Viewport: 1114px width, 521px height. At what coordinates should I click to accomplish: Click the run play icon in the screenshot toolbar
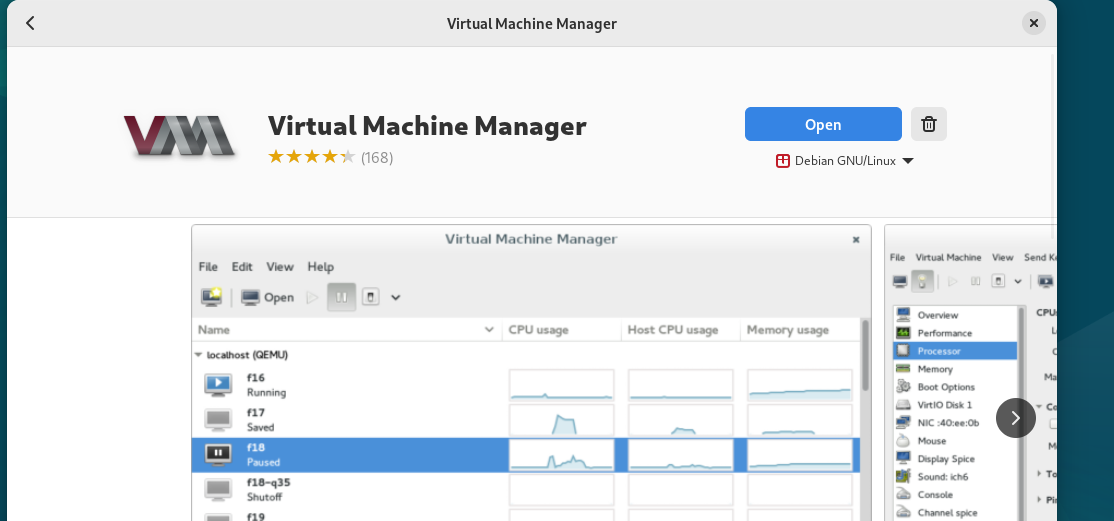312,297
